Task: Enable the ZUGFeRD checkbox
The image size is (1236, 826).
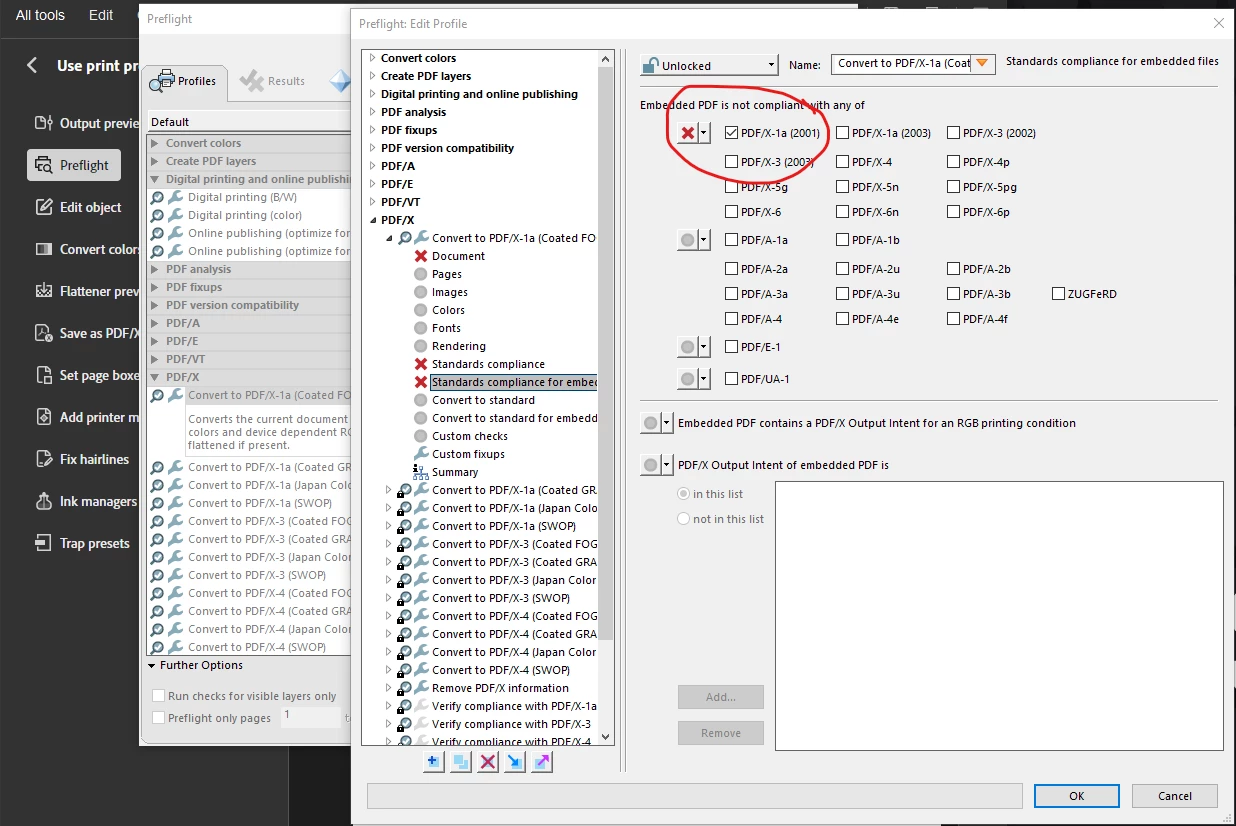Action: [1058, 294]
